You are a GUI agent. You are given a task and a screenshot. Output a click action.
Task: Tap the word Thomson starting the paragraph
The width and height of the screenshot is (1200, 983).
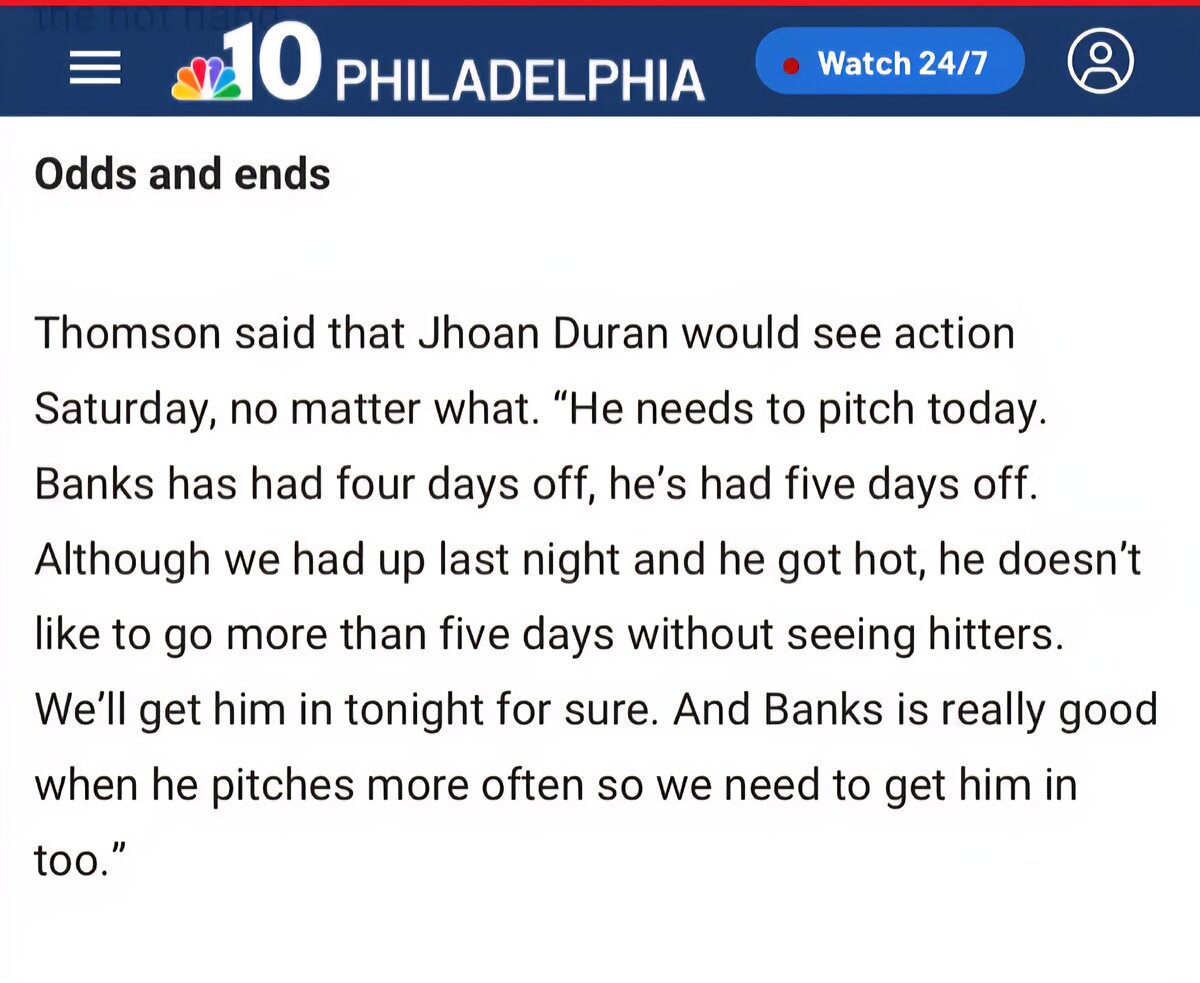click(x=128, y=333)
